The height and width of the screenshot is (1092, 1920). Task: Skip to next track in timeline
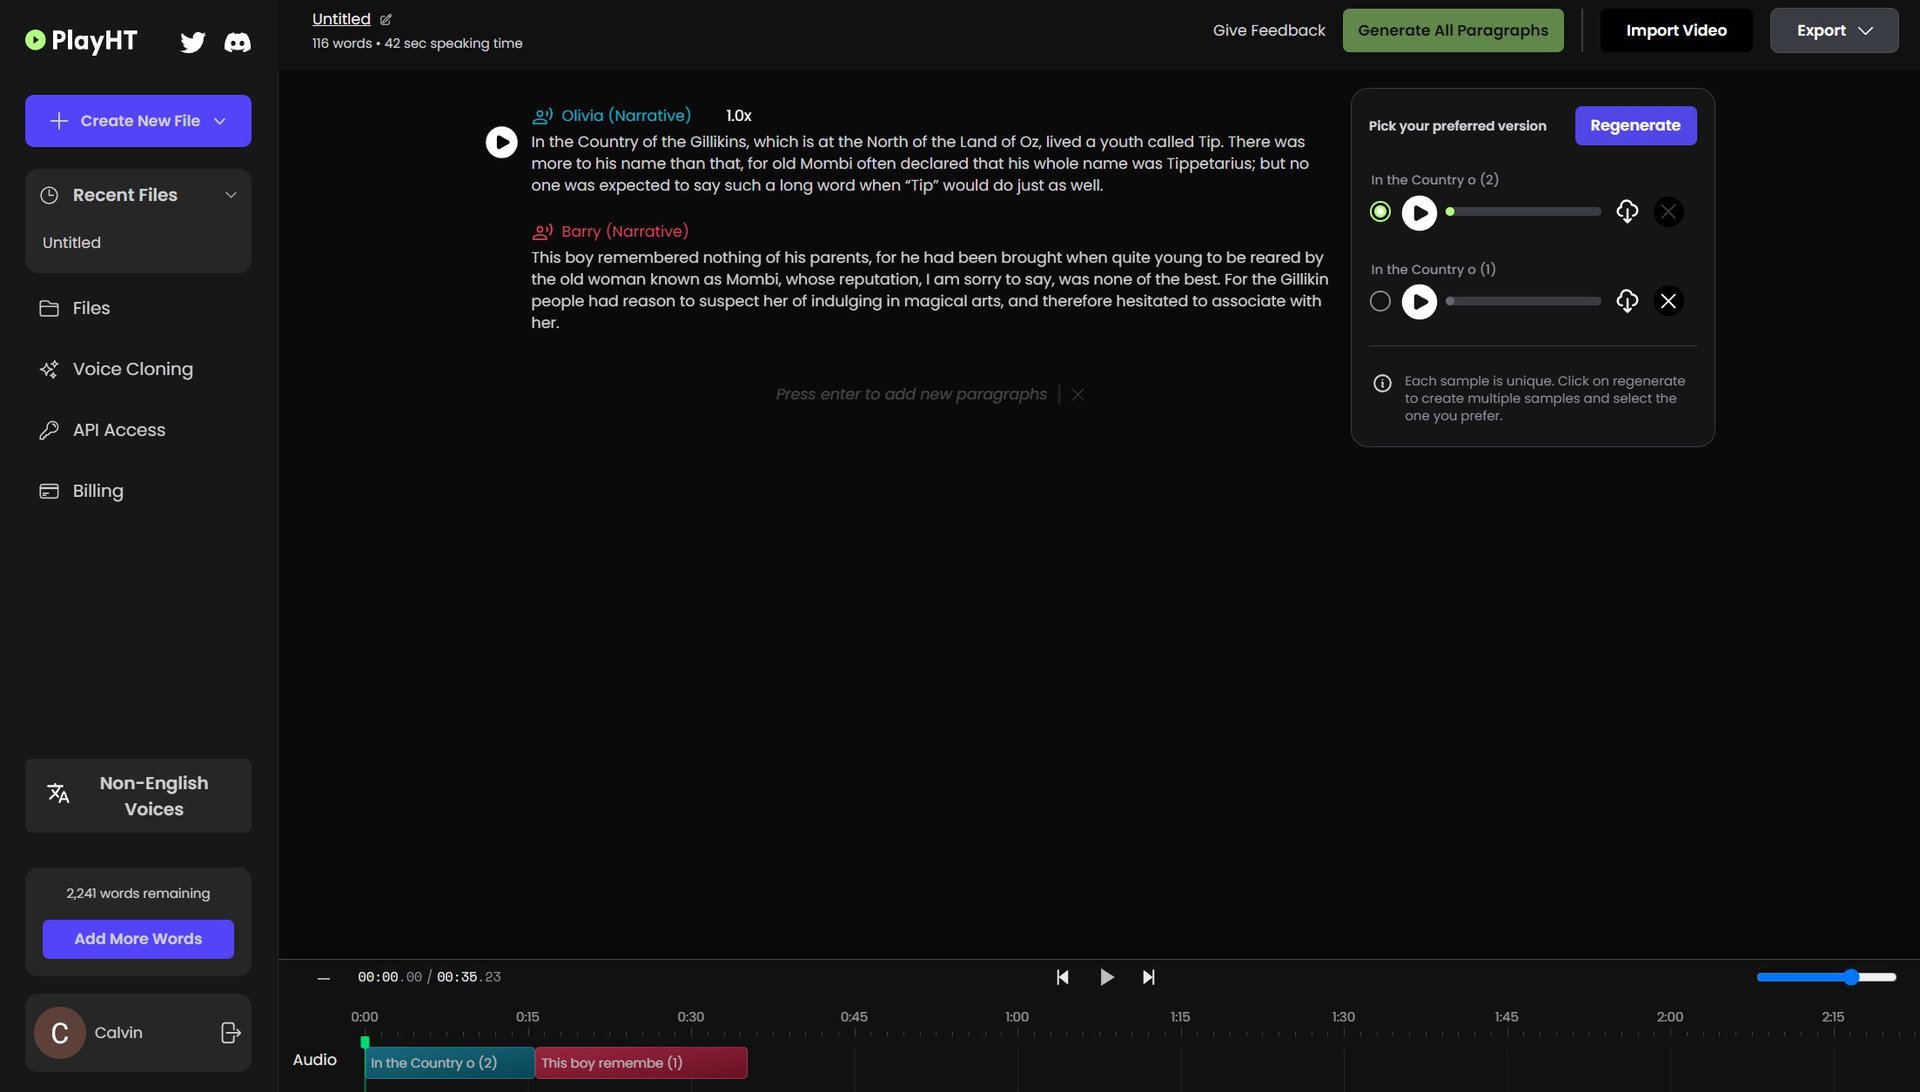pyautogui.click(x=1149, y=977)
